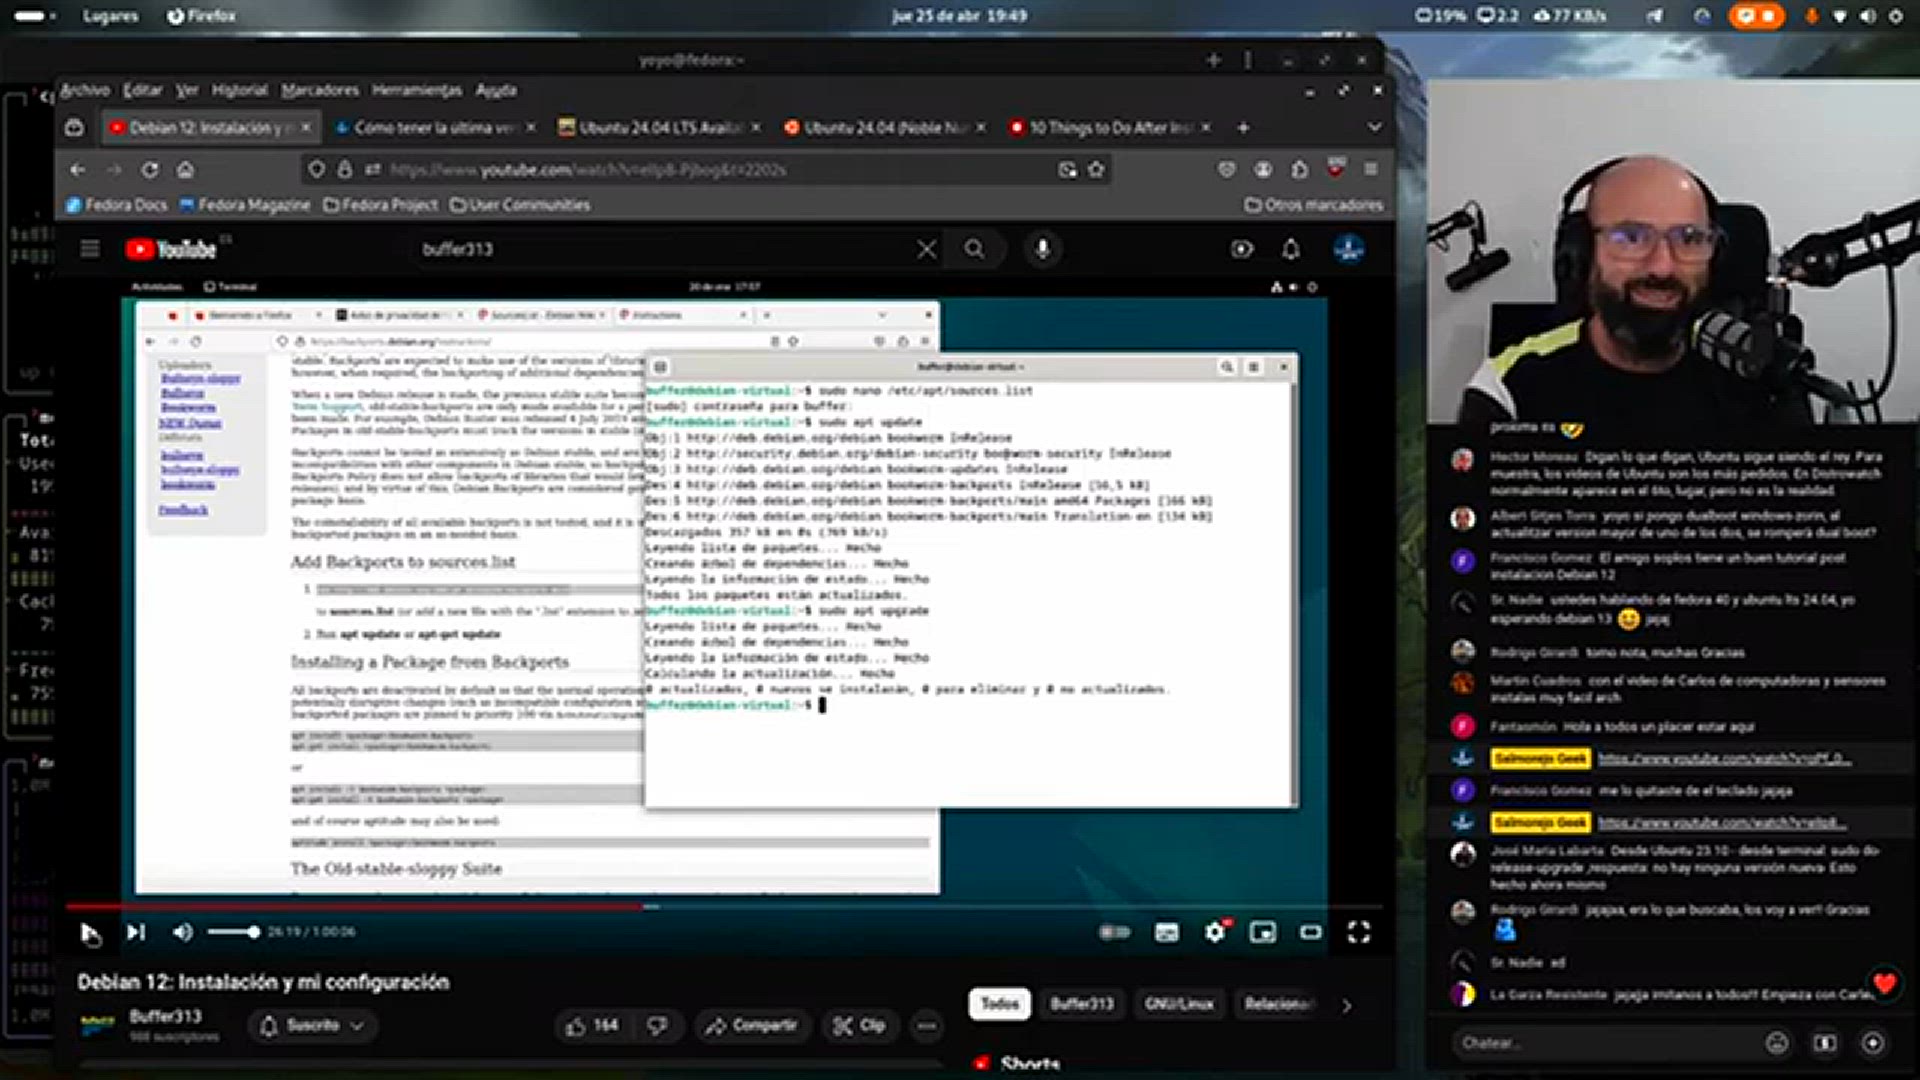This screenshot has height=1080, width=1920.
Task: Open the Fedora Magazine bookmark
Action: [245, 205]
